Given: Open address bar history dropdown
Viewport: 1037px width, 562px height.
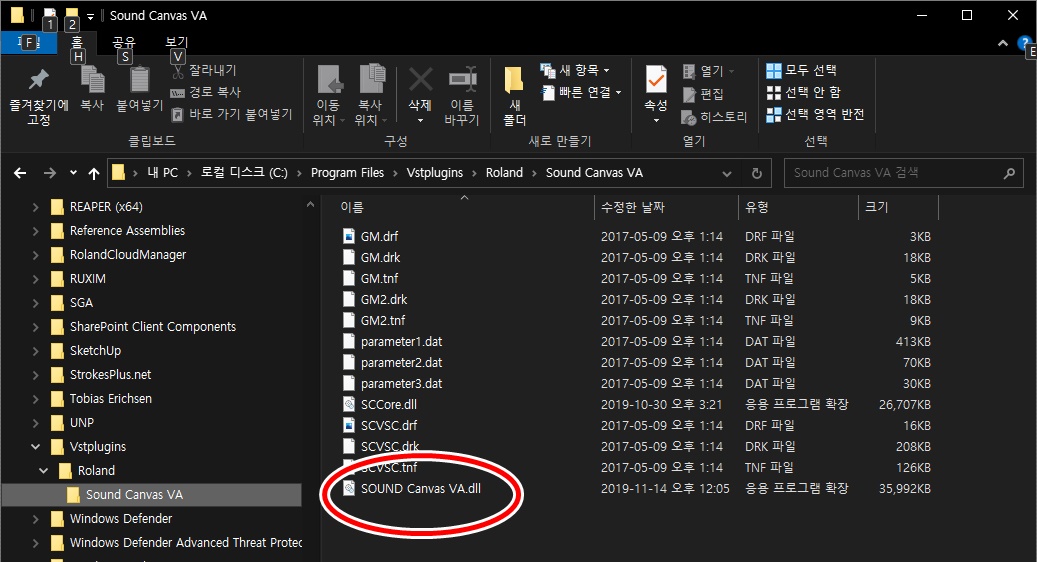Looking at the screenshot, I should (727, 173).
